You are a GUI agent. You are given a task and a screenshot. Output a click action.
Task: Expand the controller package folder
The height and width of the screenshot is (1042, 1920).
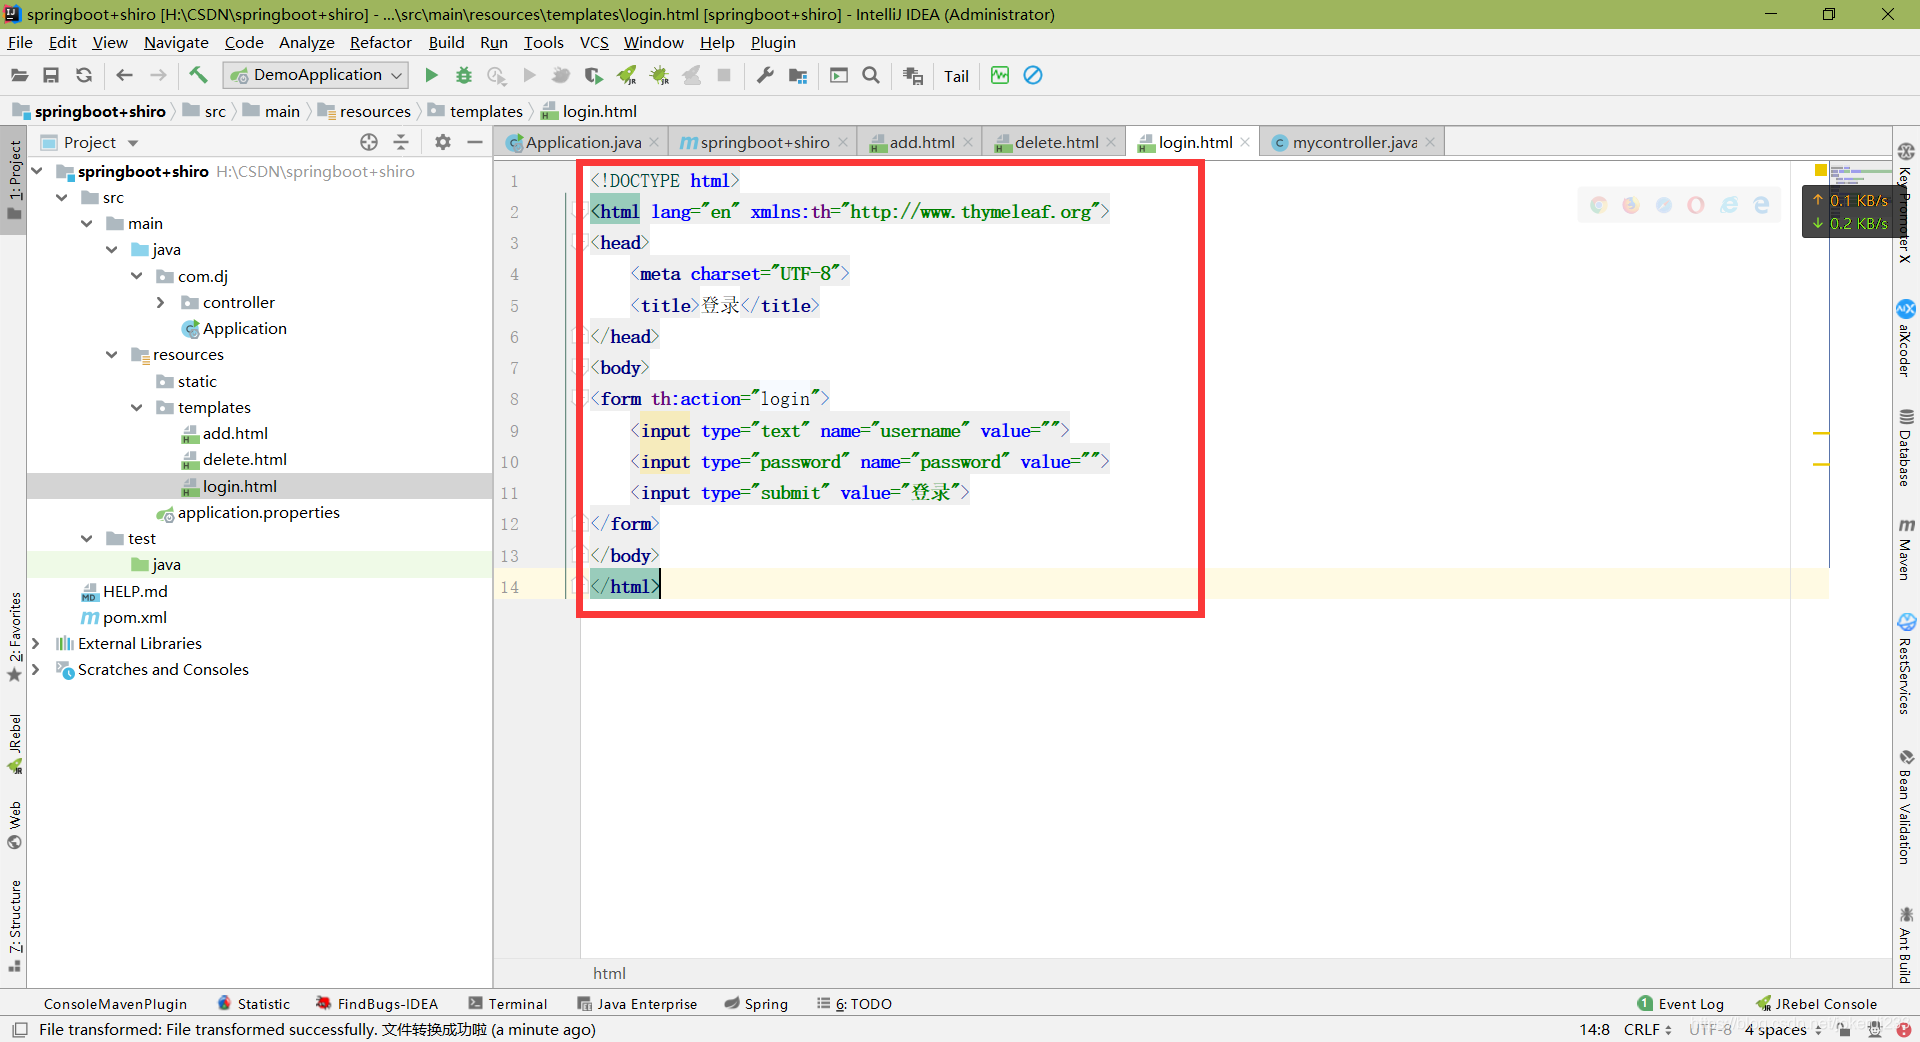point(161,302)
